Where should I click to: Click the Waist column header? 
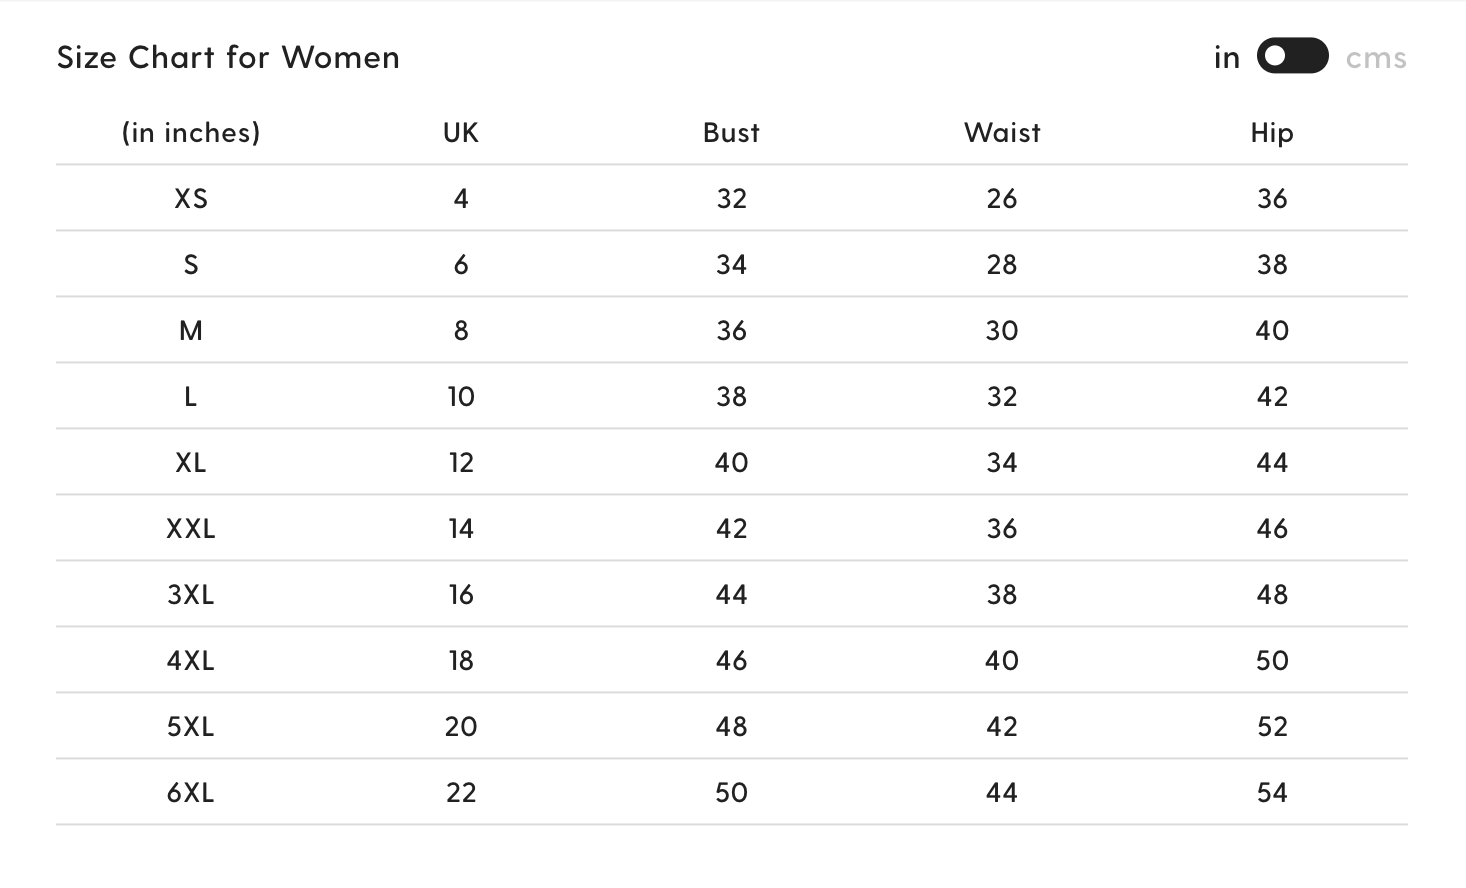pos(1002,132)
